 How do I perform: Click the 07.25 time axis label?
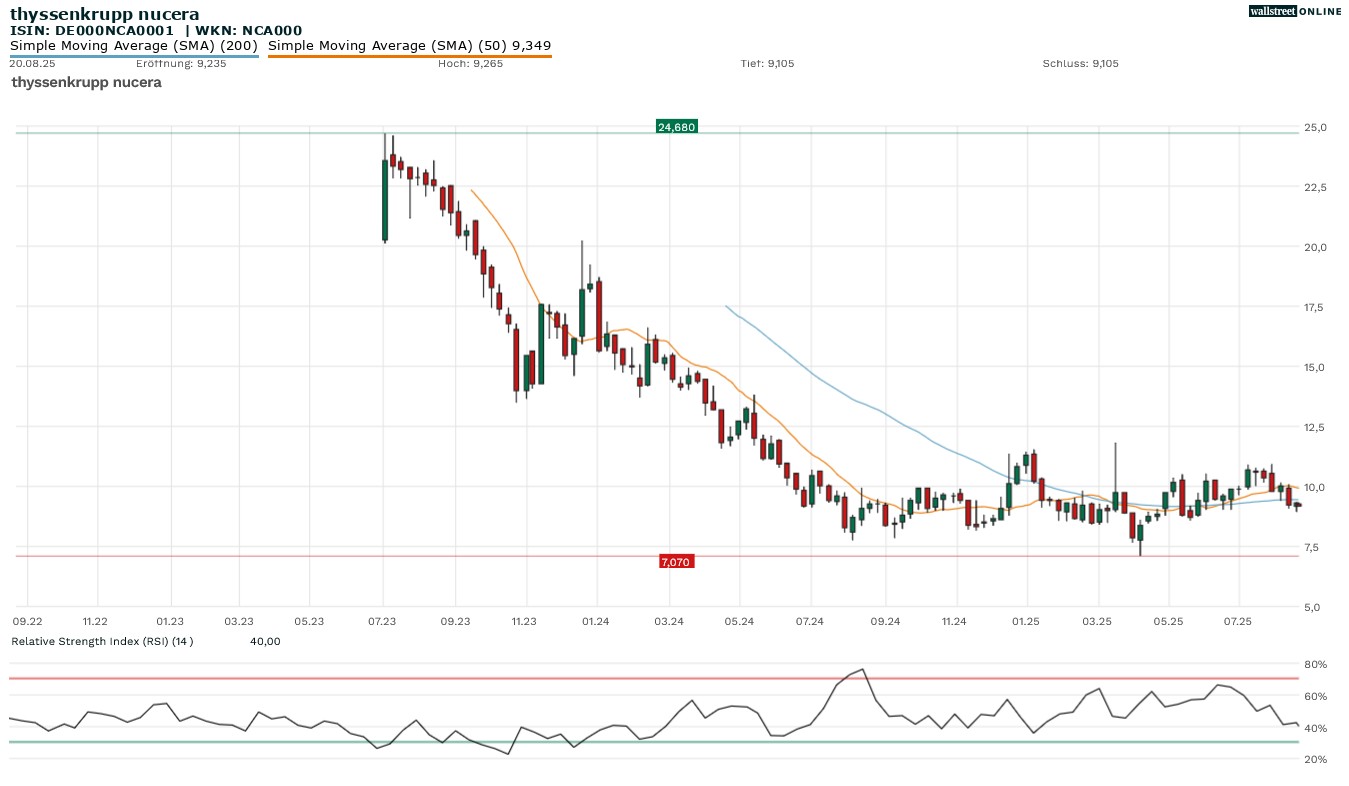(x=1238, y=621)
